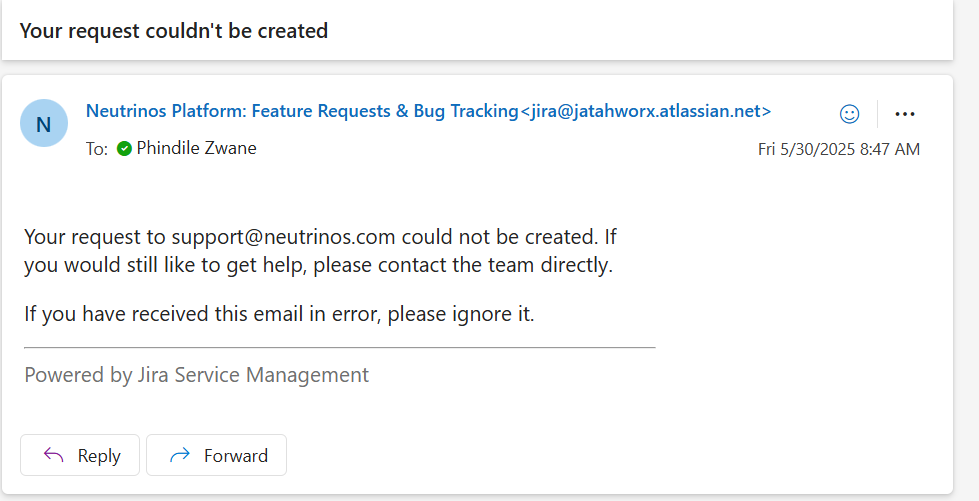Open the Neutrinos Platform sender name link
This screenshot has width=979, height=501.
point(302,111)
